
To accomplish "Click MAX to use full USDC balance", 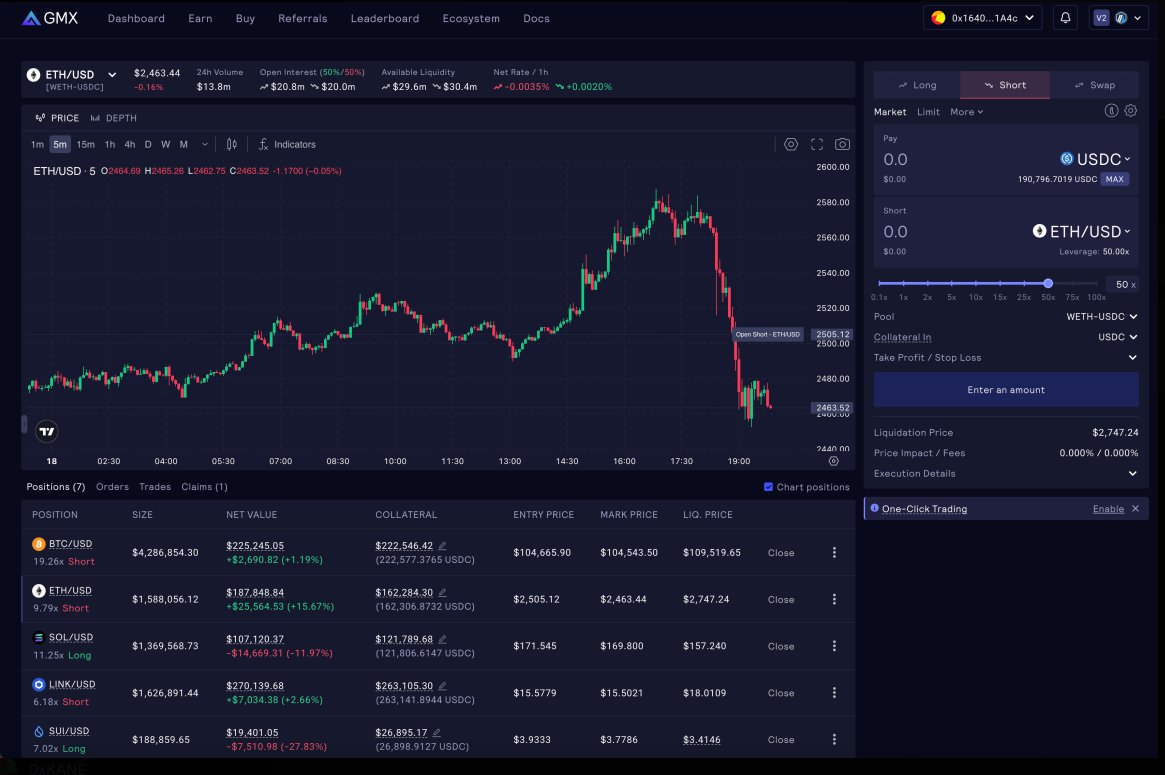I will (1114, 180).
